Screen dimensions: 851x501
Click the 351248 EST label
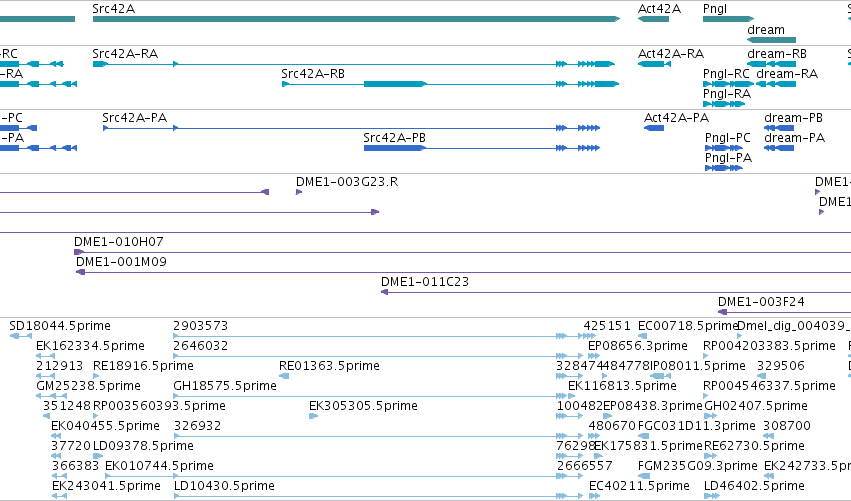(x=67, y=406)
